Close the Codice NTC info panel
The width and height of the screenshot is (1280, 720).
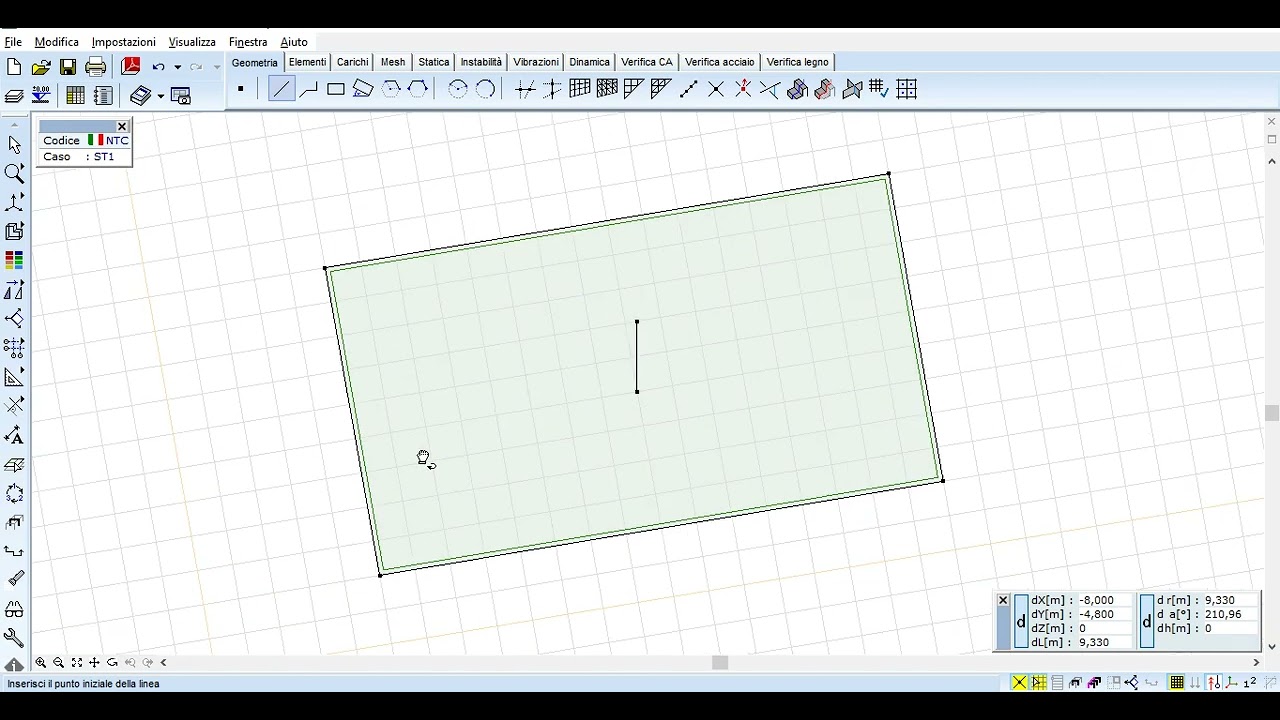(122, 126)
